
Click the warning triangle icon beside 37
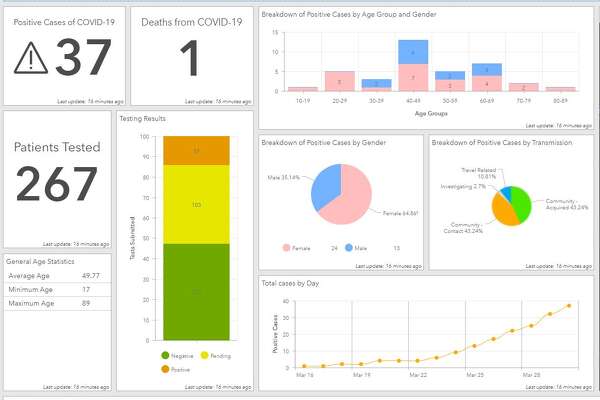(x=32, y=61)
